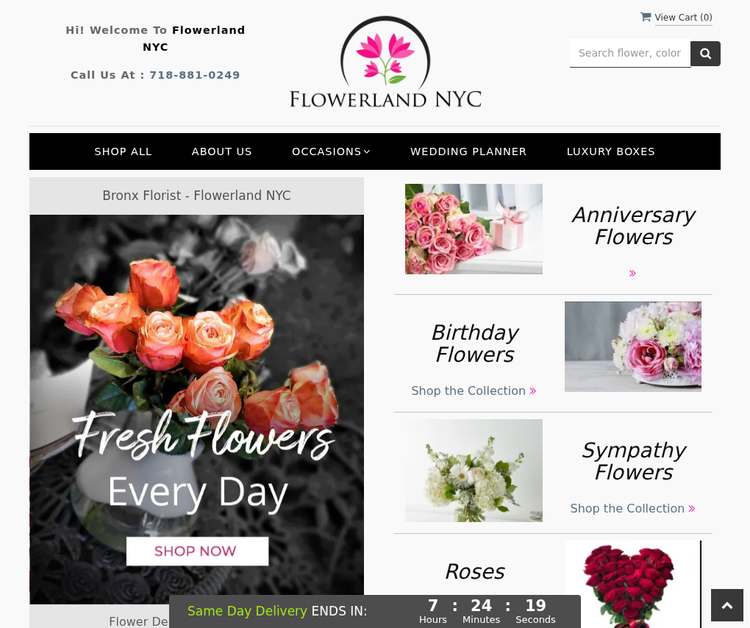This screenshot has height=628, width=750.
Task: Call the 718-881-0249 phone link
Action: point(195,75)
